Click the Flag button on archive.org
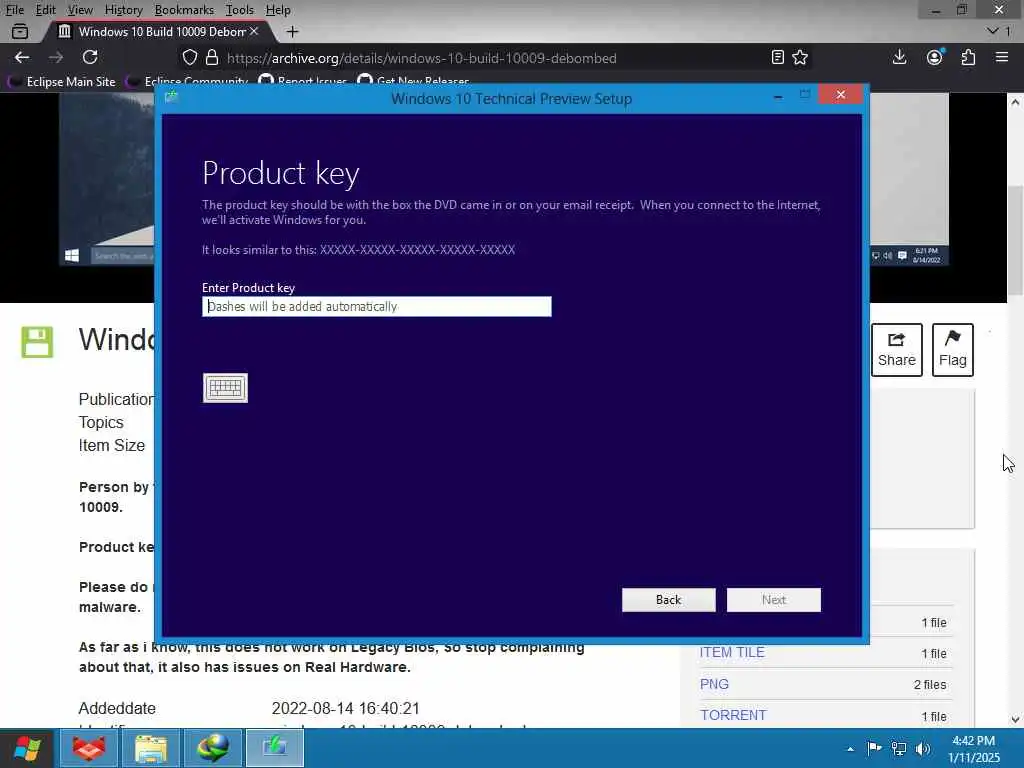Screen dimensions: 1024x768 (953, 349)
